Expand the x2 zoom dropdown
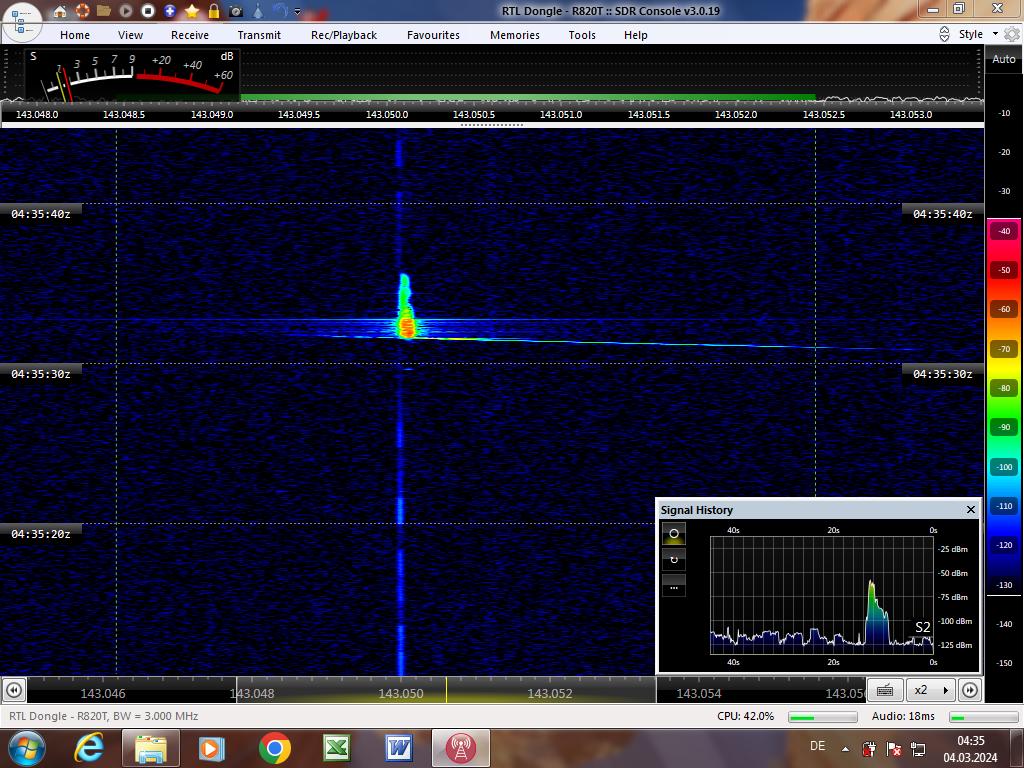The width and height of the screenshot is (1024, 768). (x=945, y=690)
